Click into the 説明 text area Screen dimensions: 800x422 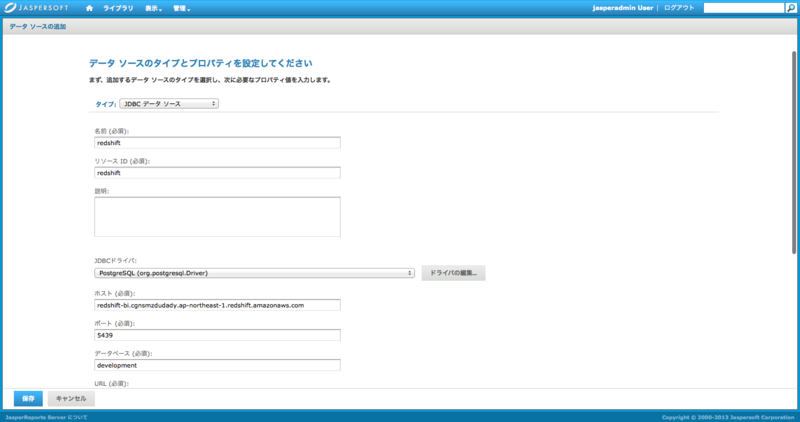(217, 217)
